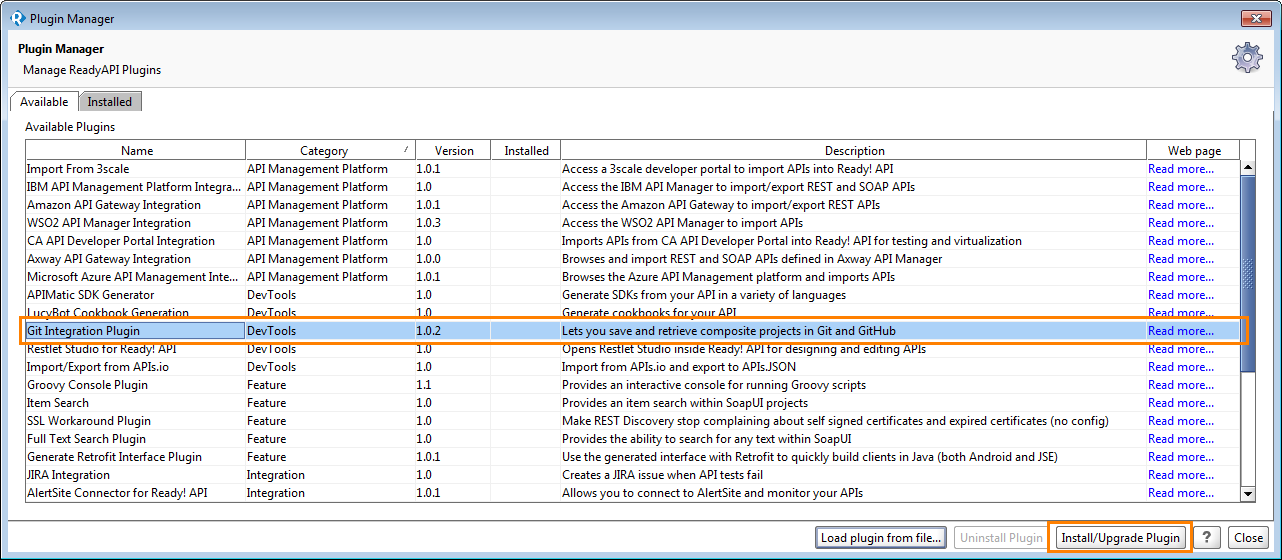
Task: Select APIMatic SDK Generator plugin
Action: tap(633, 295)
